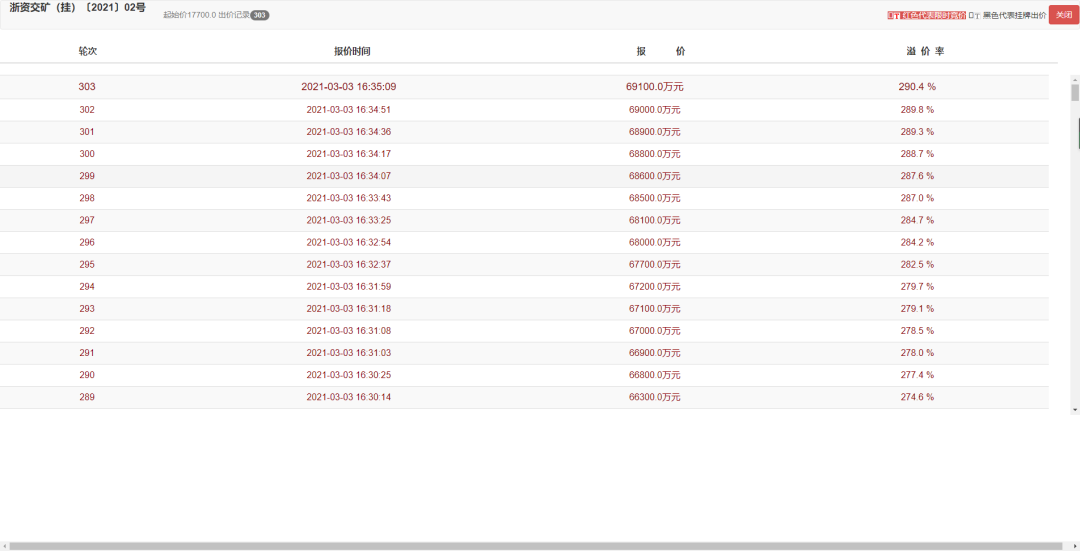Image resolution: width=1080 pixels, height=551 pixels.
Task: Select round number 300 cell
Action: coord(87,154)
